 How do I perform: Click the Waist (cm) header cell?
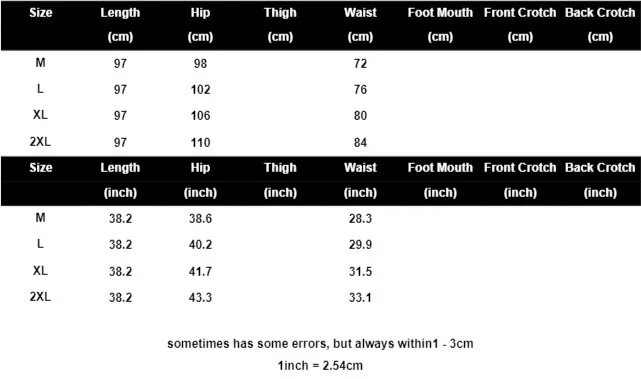tap(360, 25)
